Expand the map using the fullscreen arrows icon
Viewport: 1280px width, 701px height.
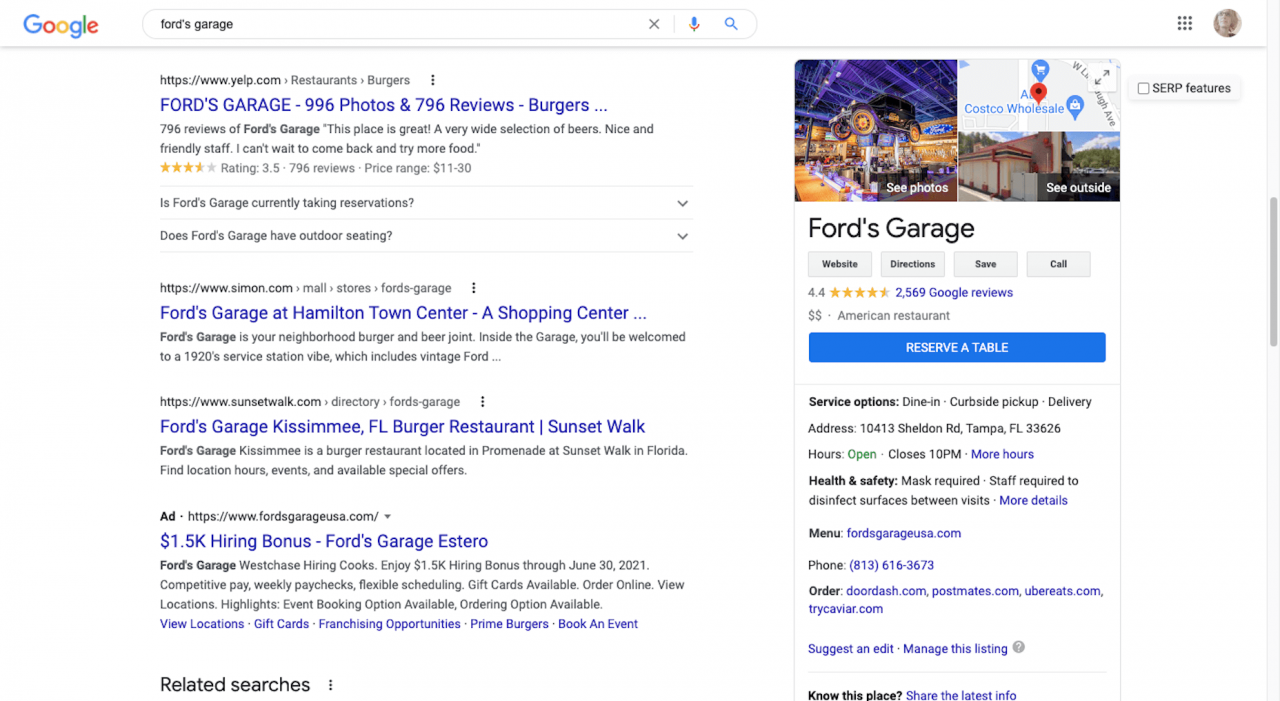click(x=1103, y=75)
